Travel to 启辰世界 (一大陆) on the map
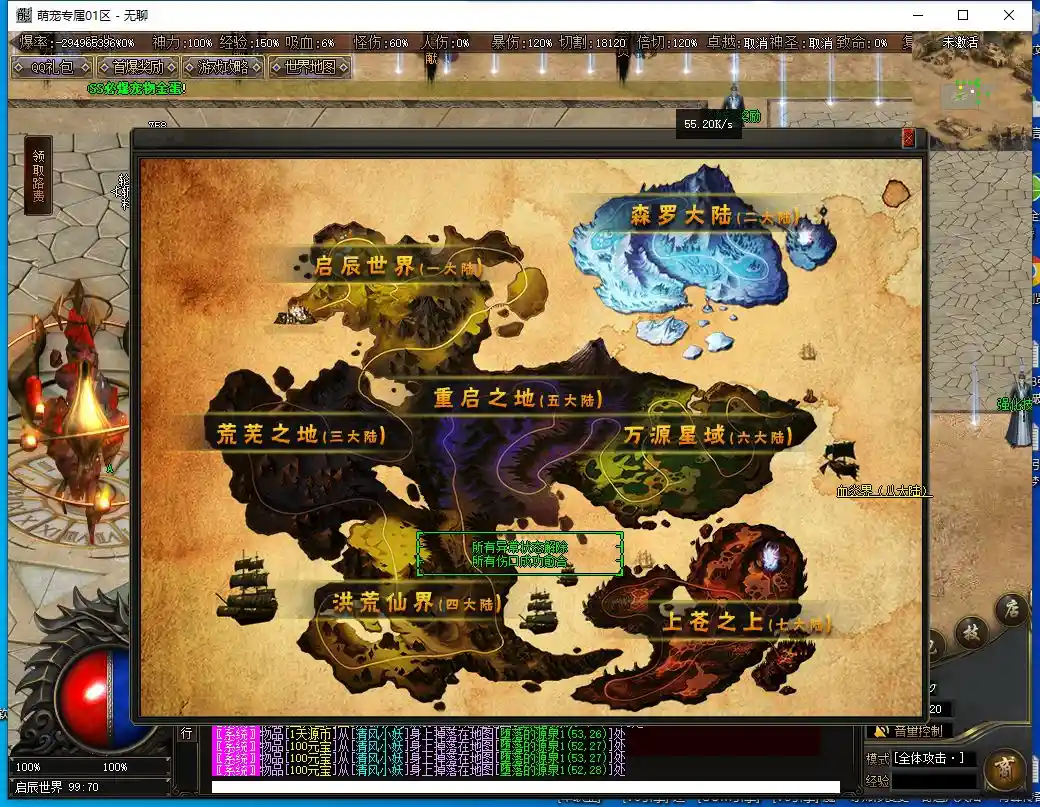Screen dimensions: 1040x807 tap(397, 267)
